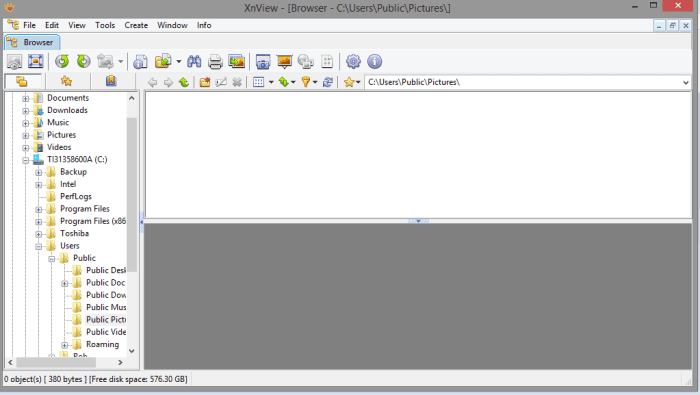The height and width of the screenshot is (395, 700).
Task: Click into the path address field
Action: pos(522,83)
